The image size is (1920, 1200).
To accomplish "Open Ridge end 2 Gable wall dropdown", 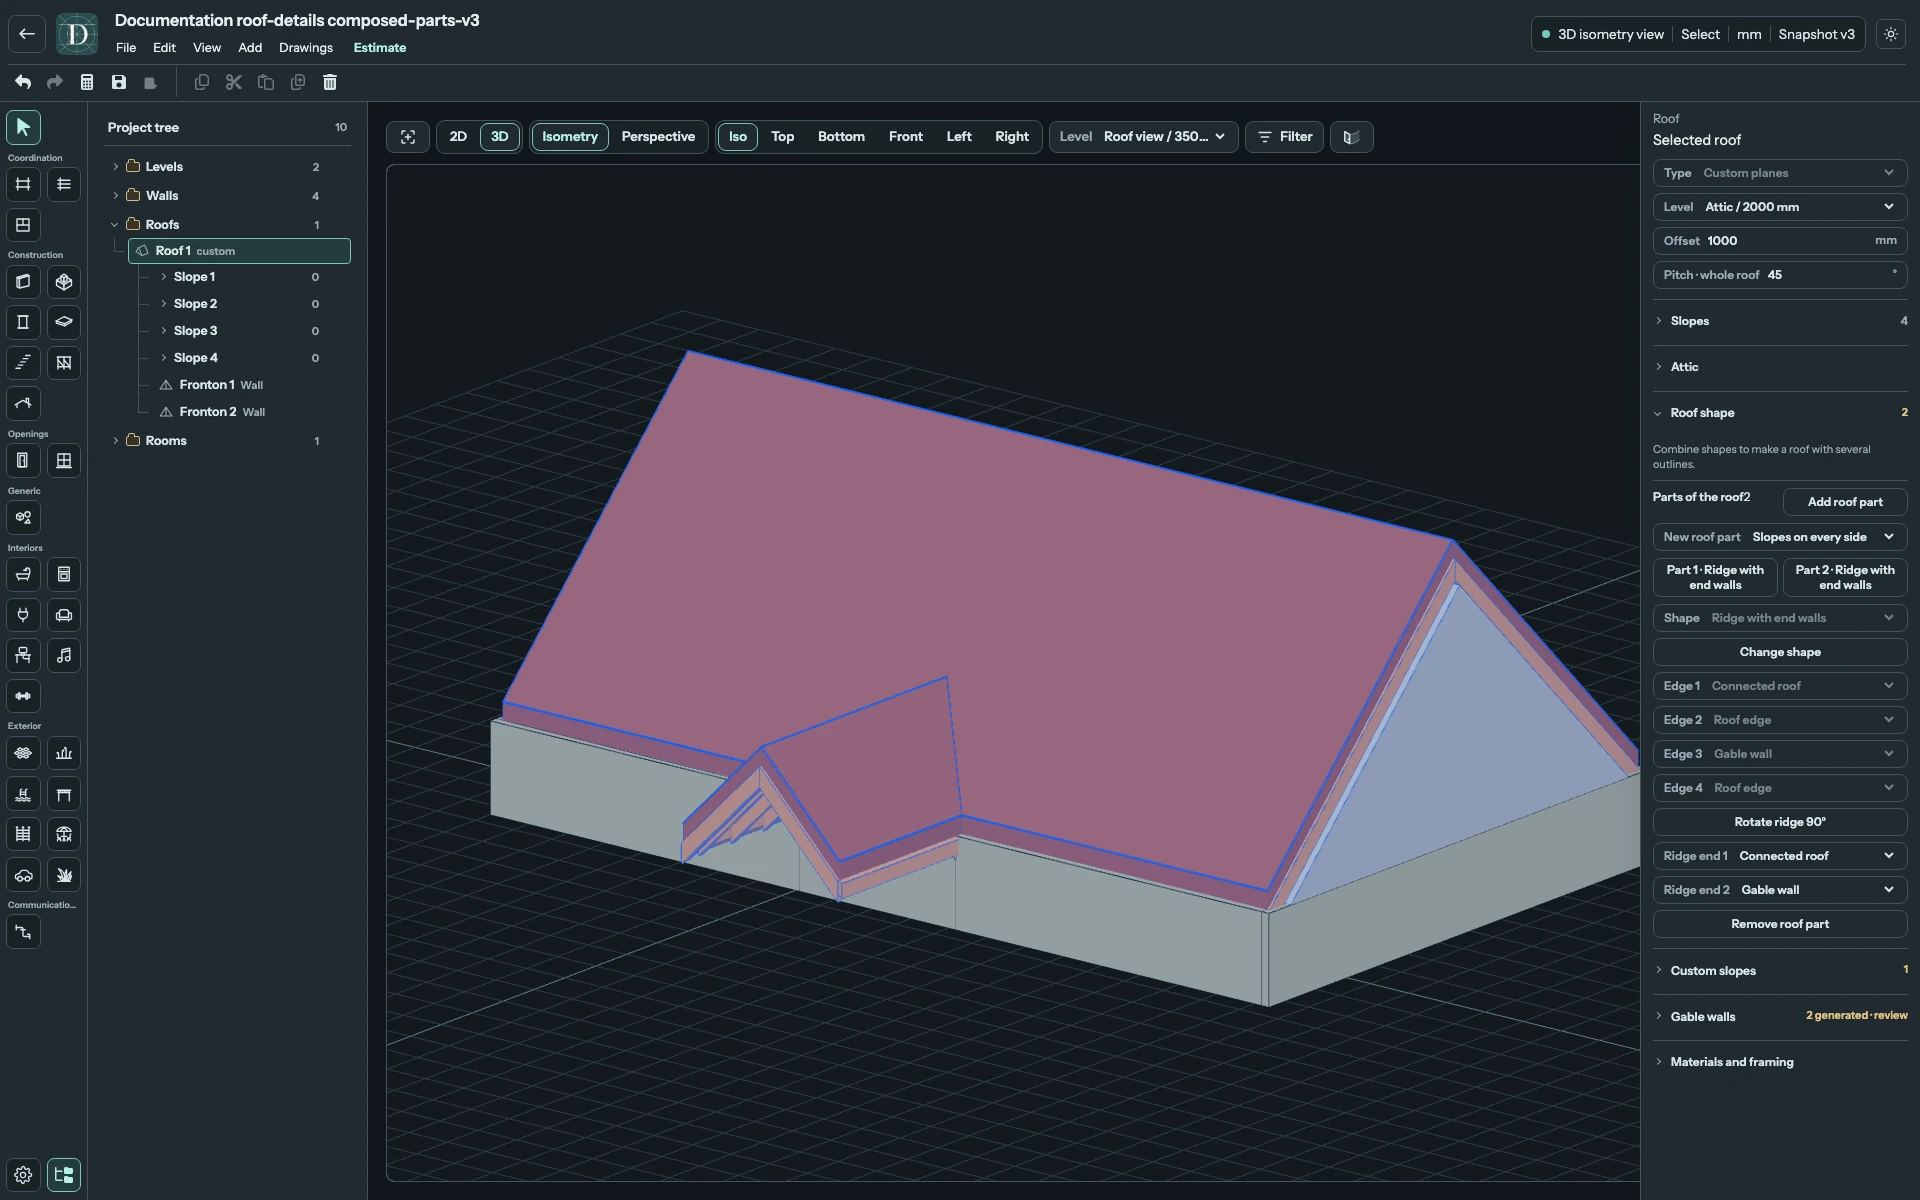I will click(1780, 890).
